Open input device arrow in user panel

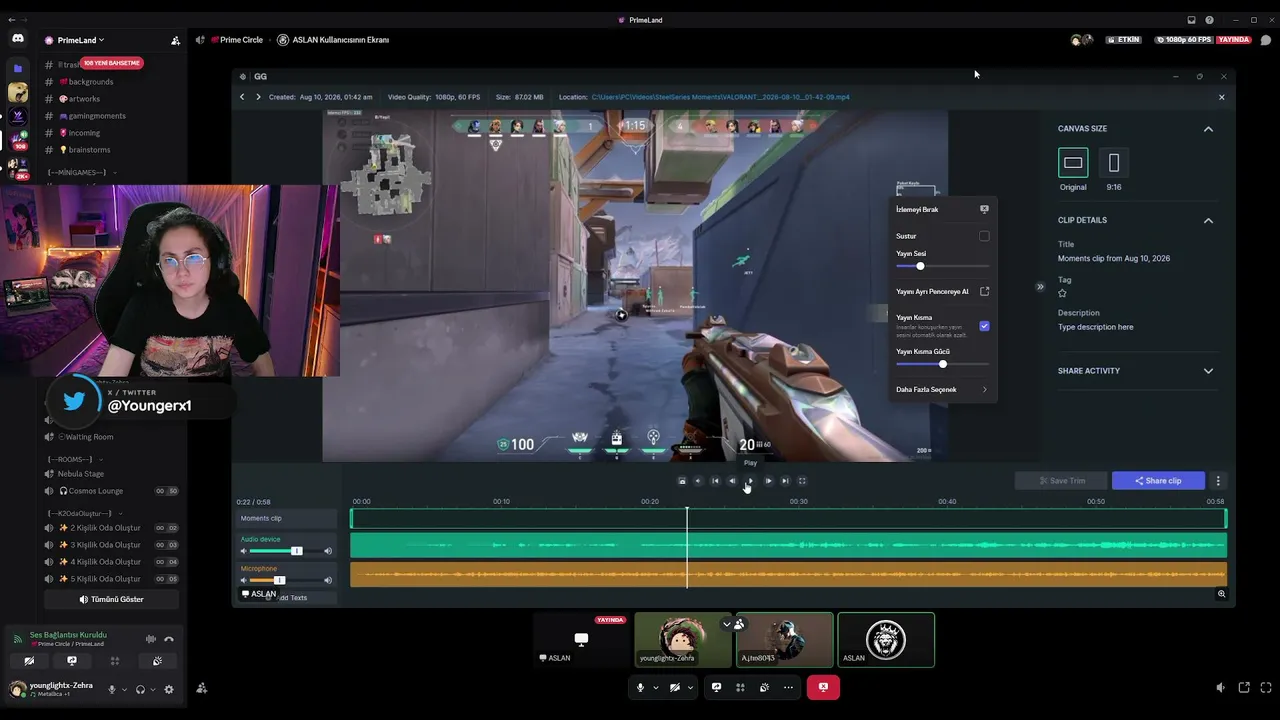[124, 689]
